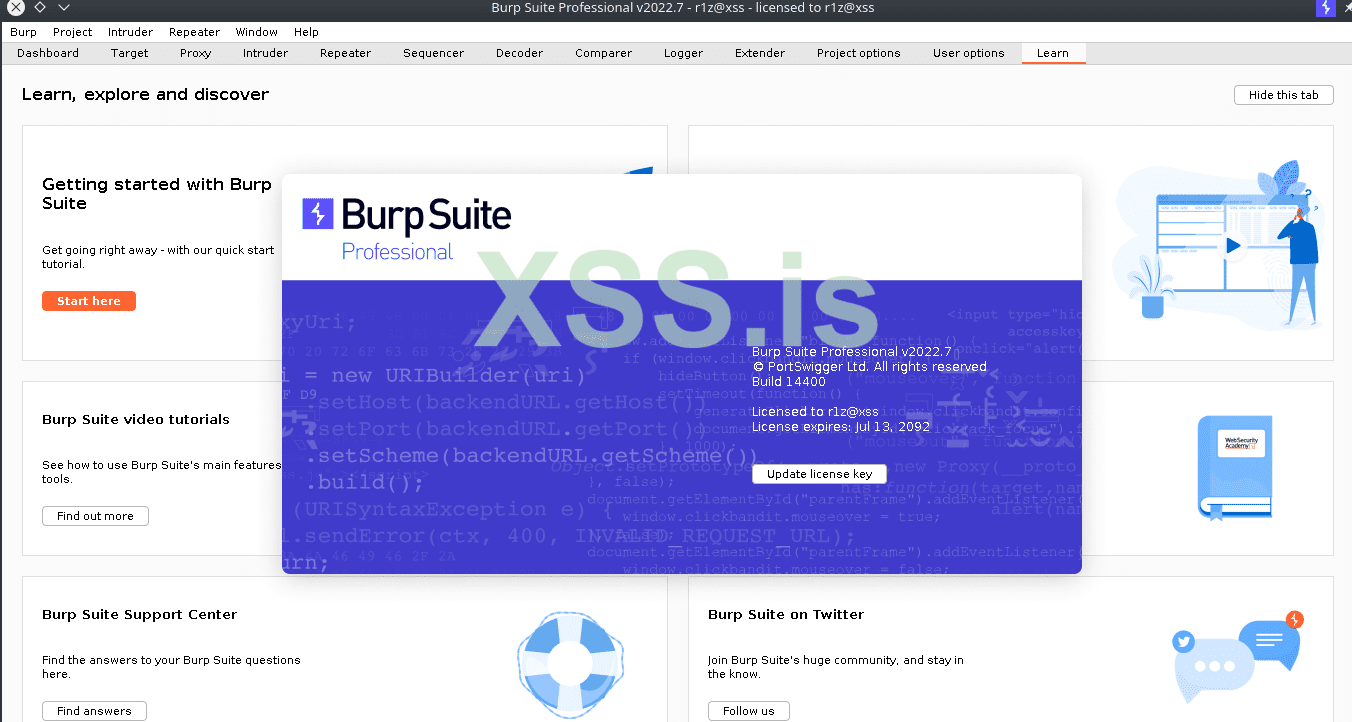Open the Project menu
This screenshot has height=722, width=1352.
[73, 32]
